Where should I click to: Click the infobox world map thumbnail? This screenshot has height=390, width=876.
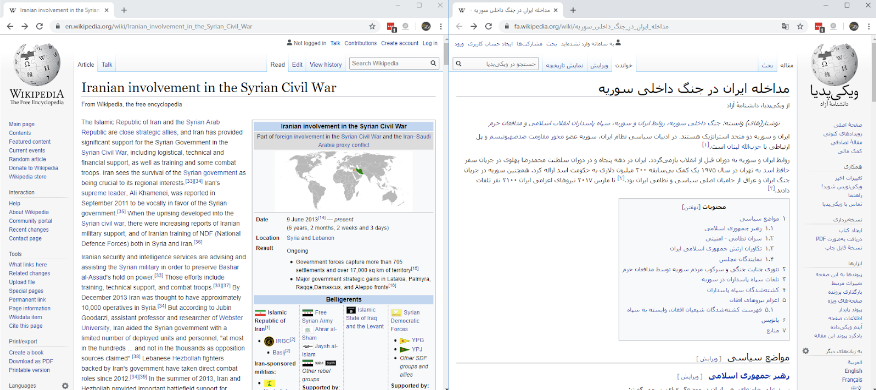coord(343,180)
